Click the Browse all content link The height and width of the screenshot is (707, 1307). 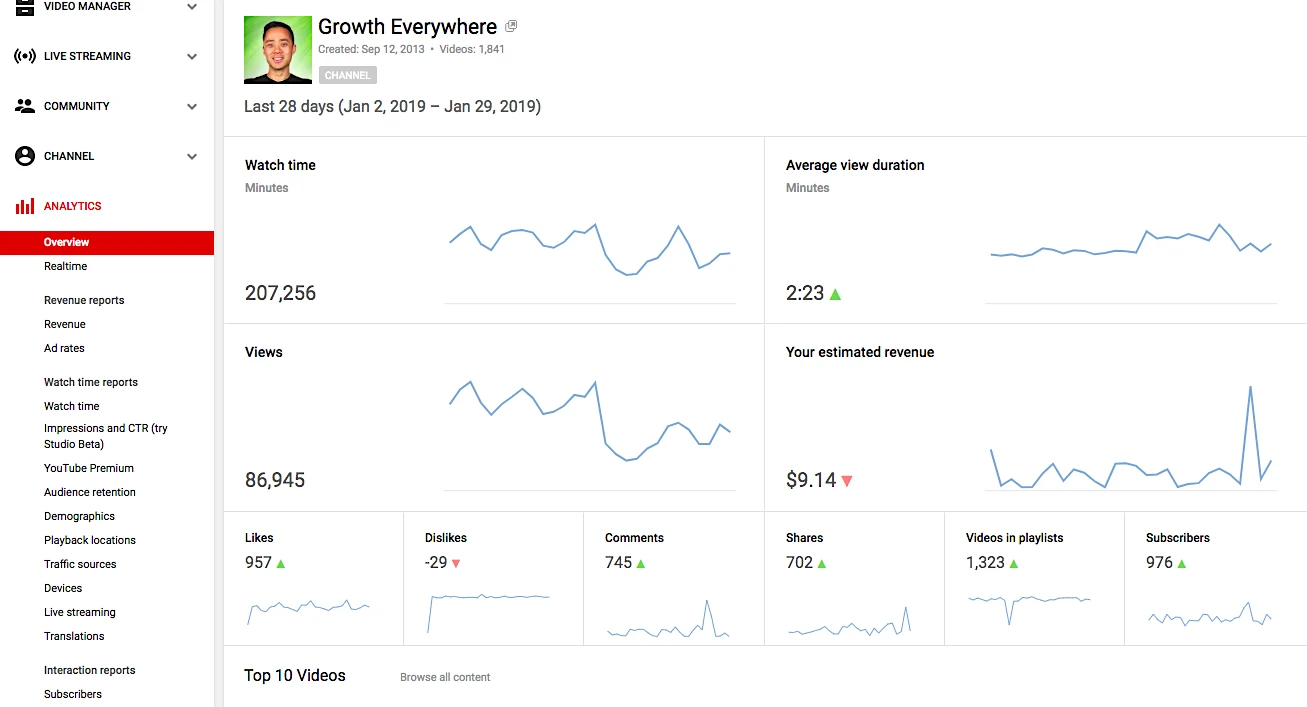[x=445, y=677]
